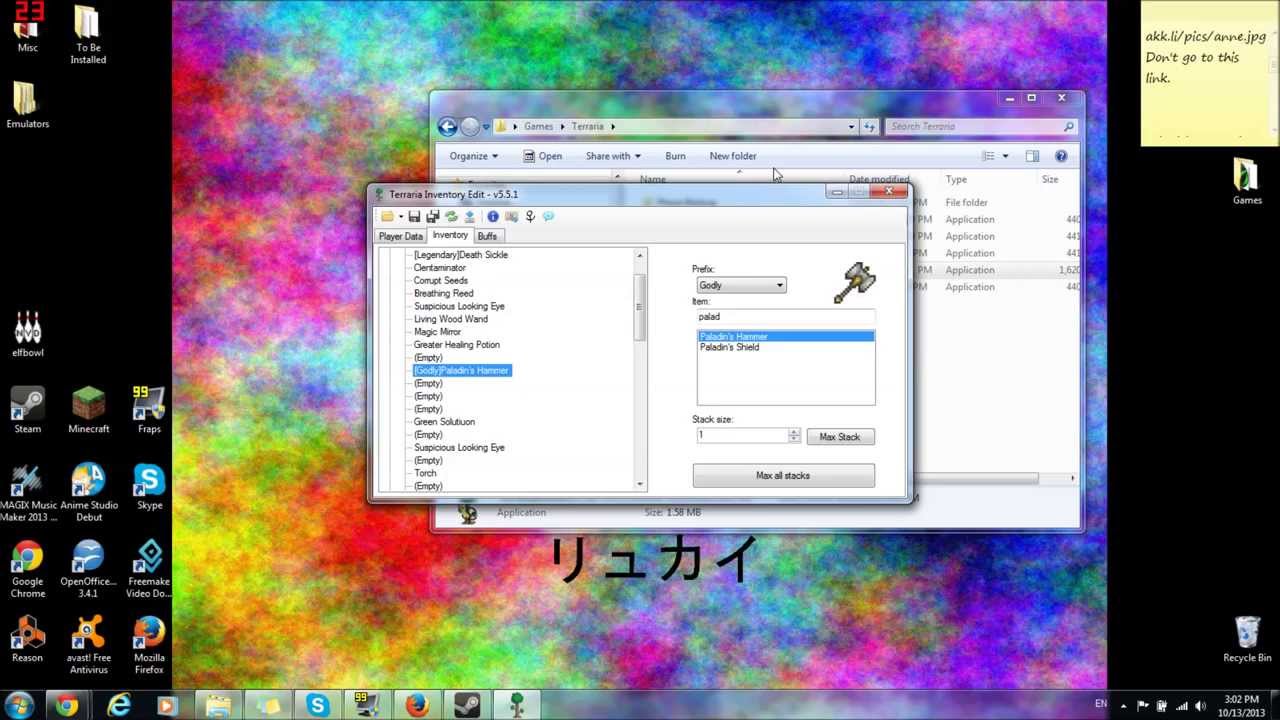Click the anchor-shaped toolbar icon
Viewport: 1280px width, 720px height.
click(x=530, y=216)
